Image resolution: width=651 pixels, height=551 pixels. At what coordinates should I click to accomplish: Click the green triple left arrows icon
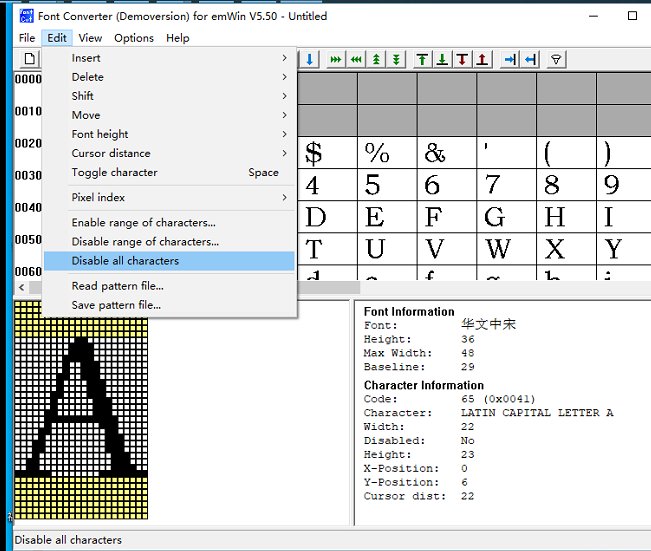(x=356, y=59)
